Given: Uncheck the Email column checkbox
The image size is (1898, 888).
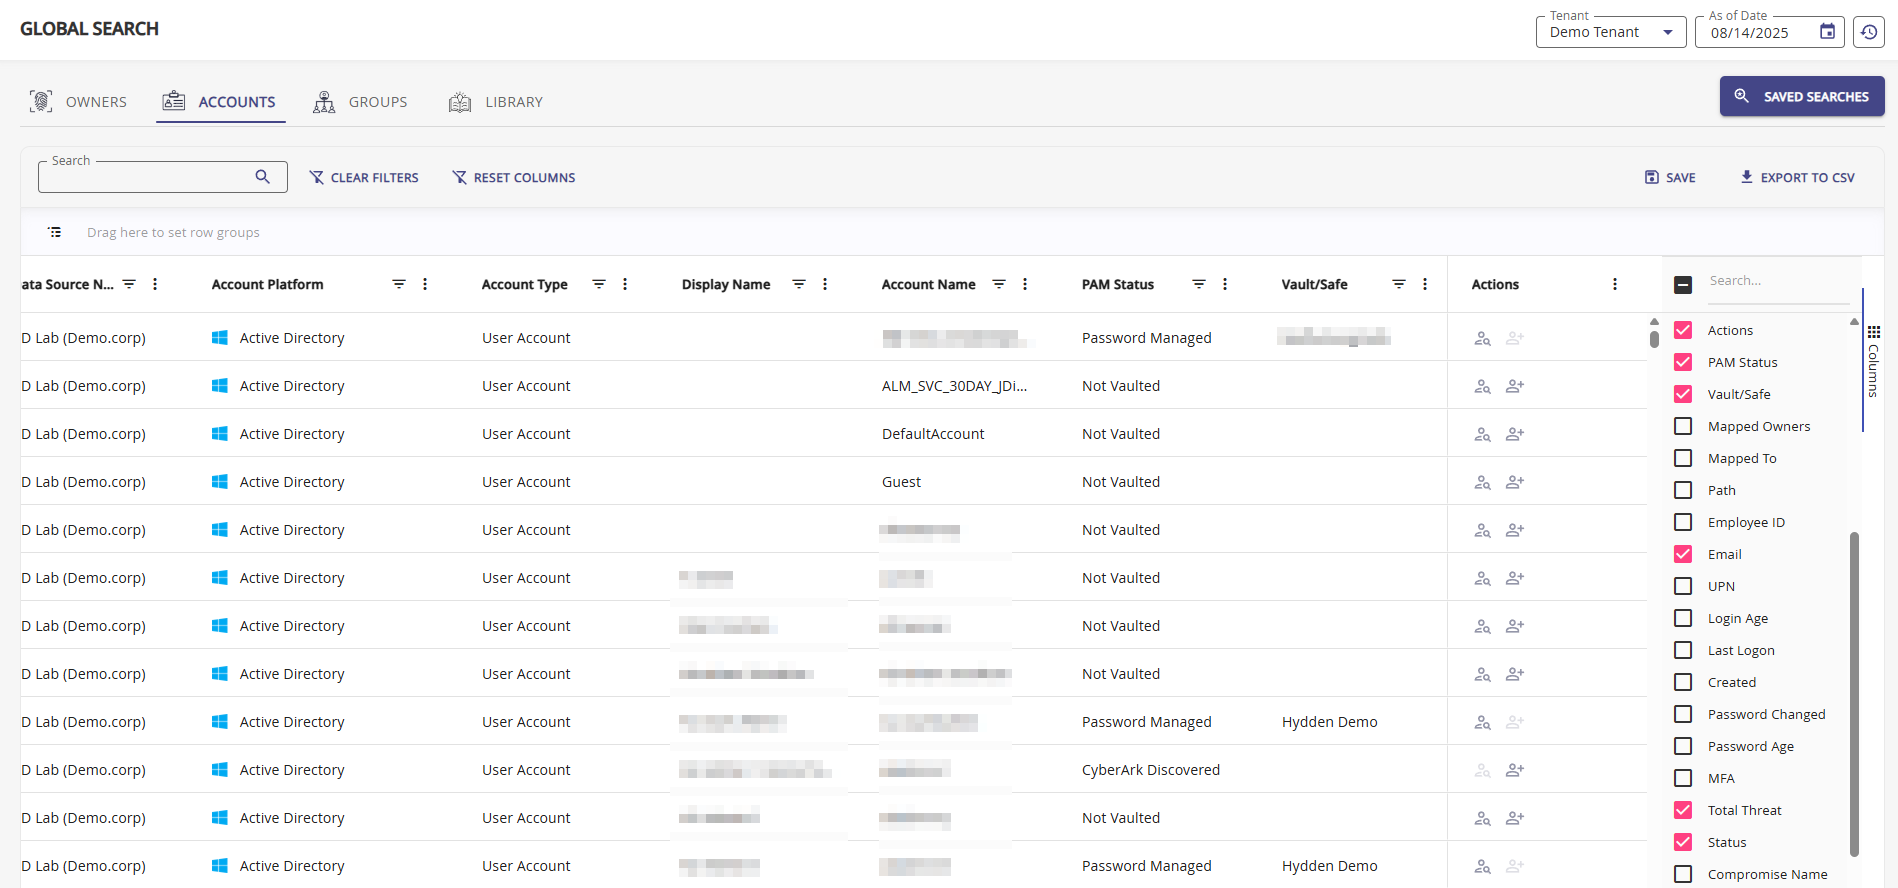Looking at the screenshot, I should pyautogui.click(x=1683, y=554).
